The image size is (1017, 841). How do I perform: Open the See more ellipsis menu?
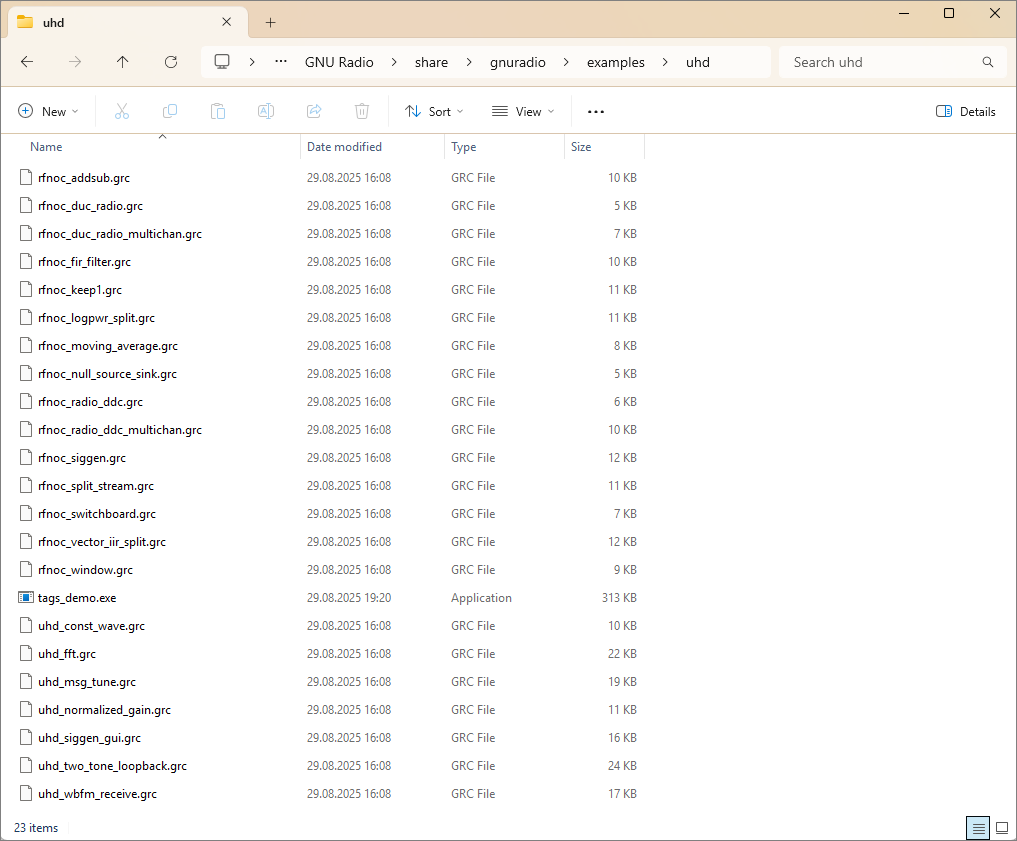(x=596, y=111)
